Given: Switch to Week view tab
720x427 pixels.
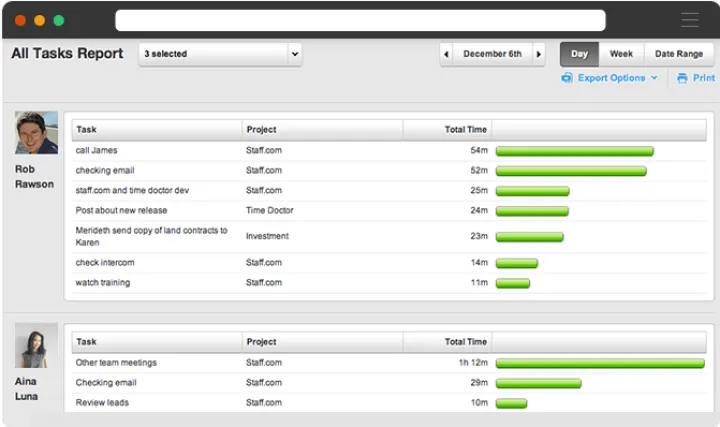Looking at the screenshot, I should tap(621, 54).
